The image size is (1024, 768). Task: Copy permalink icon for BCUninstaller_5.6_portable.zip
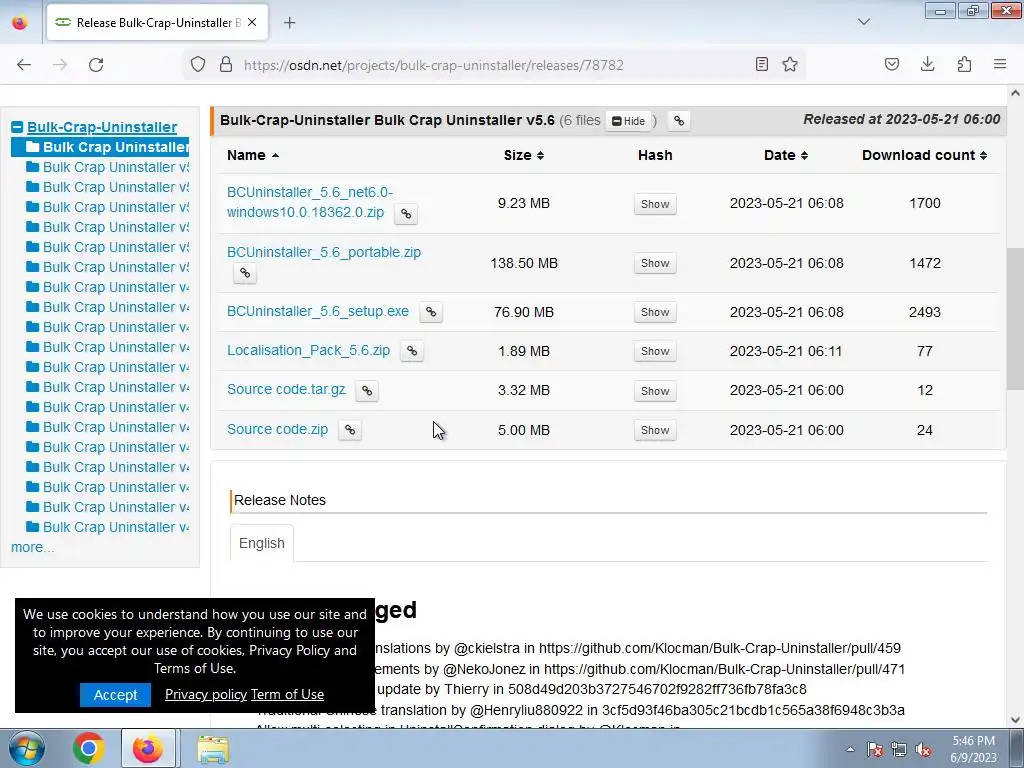245,272
